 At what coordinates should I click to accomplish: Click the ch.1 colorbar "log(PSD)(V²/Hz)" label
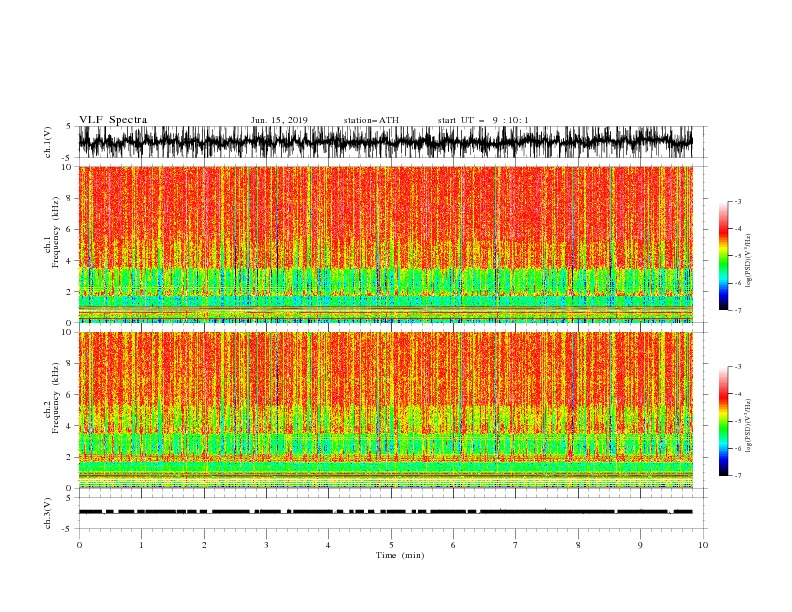pyautogui.click(x=749, y=261)
